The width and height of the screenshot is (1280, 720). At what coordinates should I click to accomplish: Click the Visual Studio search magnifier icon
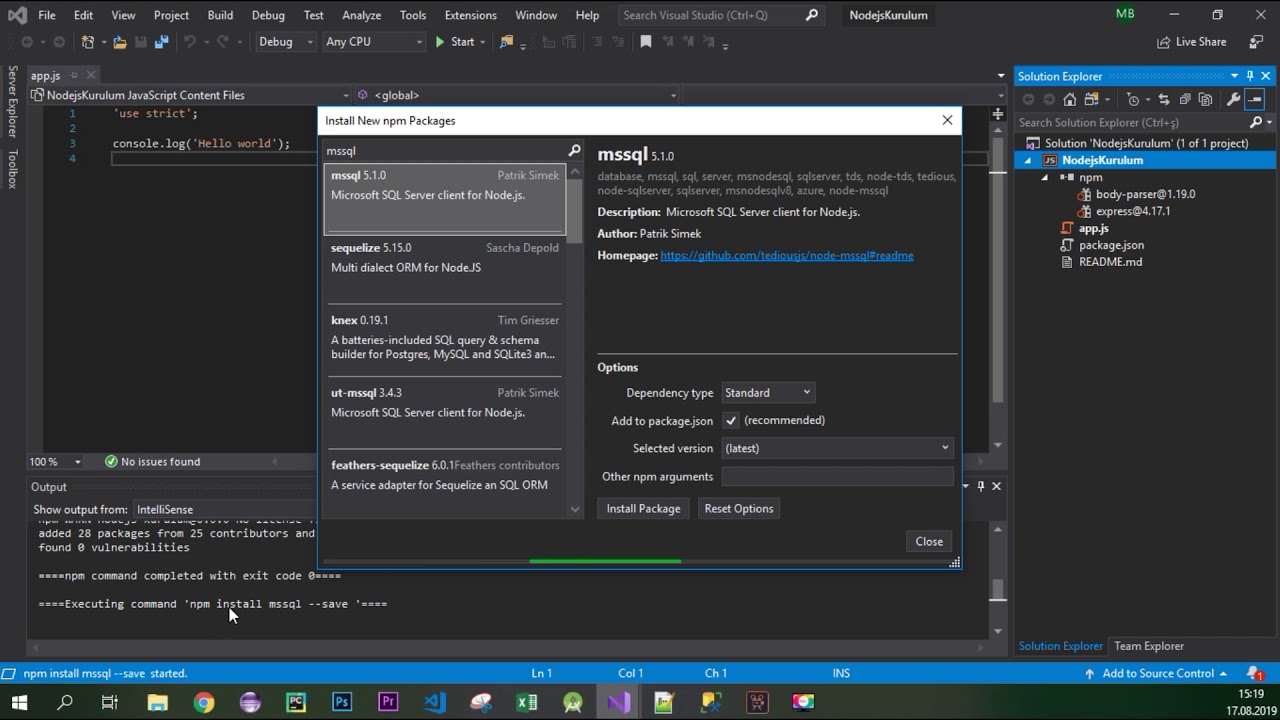tap(812, 15)
